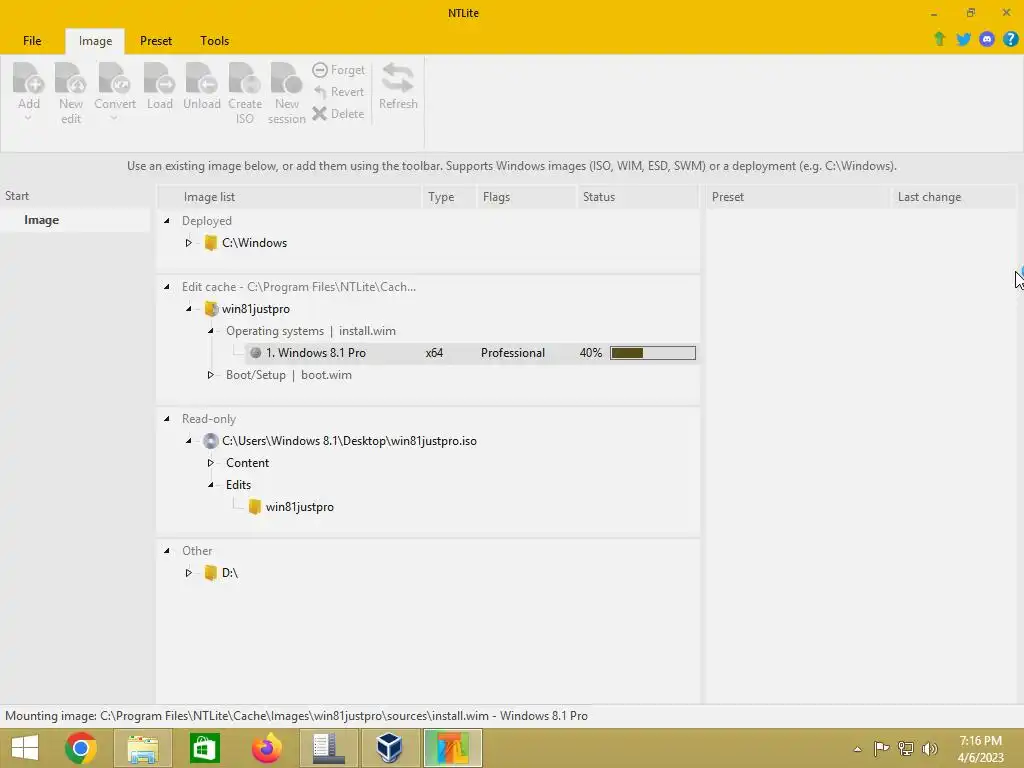Viewport: 1024px width, 768px height.
Task: Switch to the Preset ribbon tab
Action: click(156, 40)
